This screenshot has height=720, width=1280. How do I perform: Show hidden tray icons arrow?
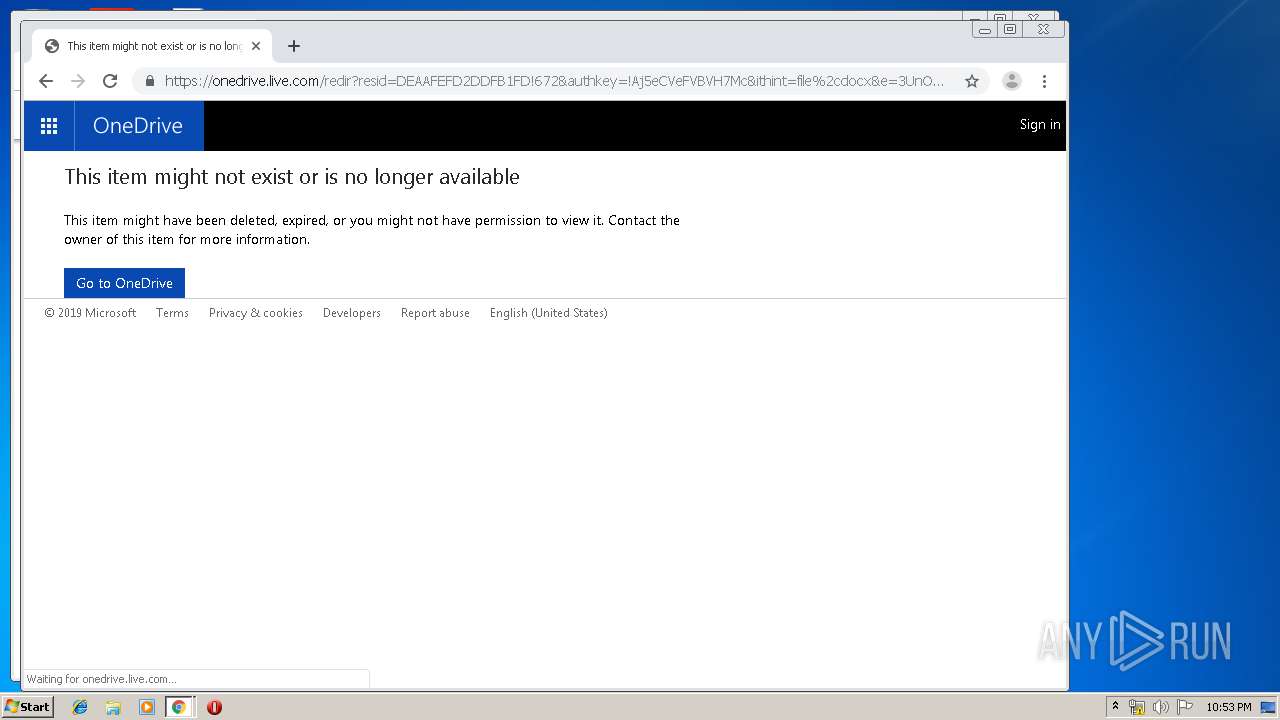click(1115, 706)
